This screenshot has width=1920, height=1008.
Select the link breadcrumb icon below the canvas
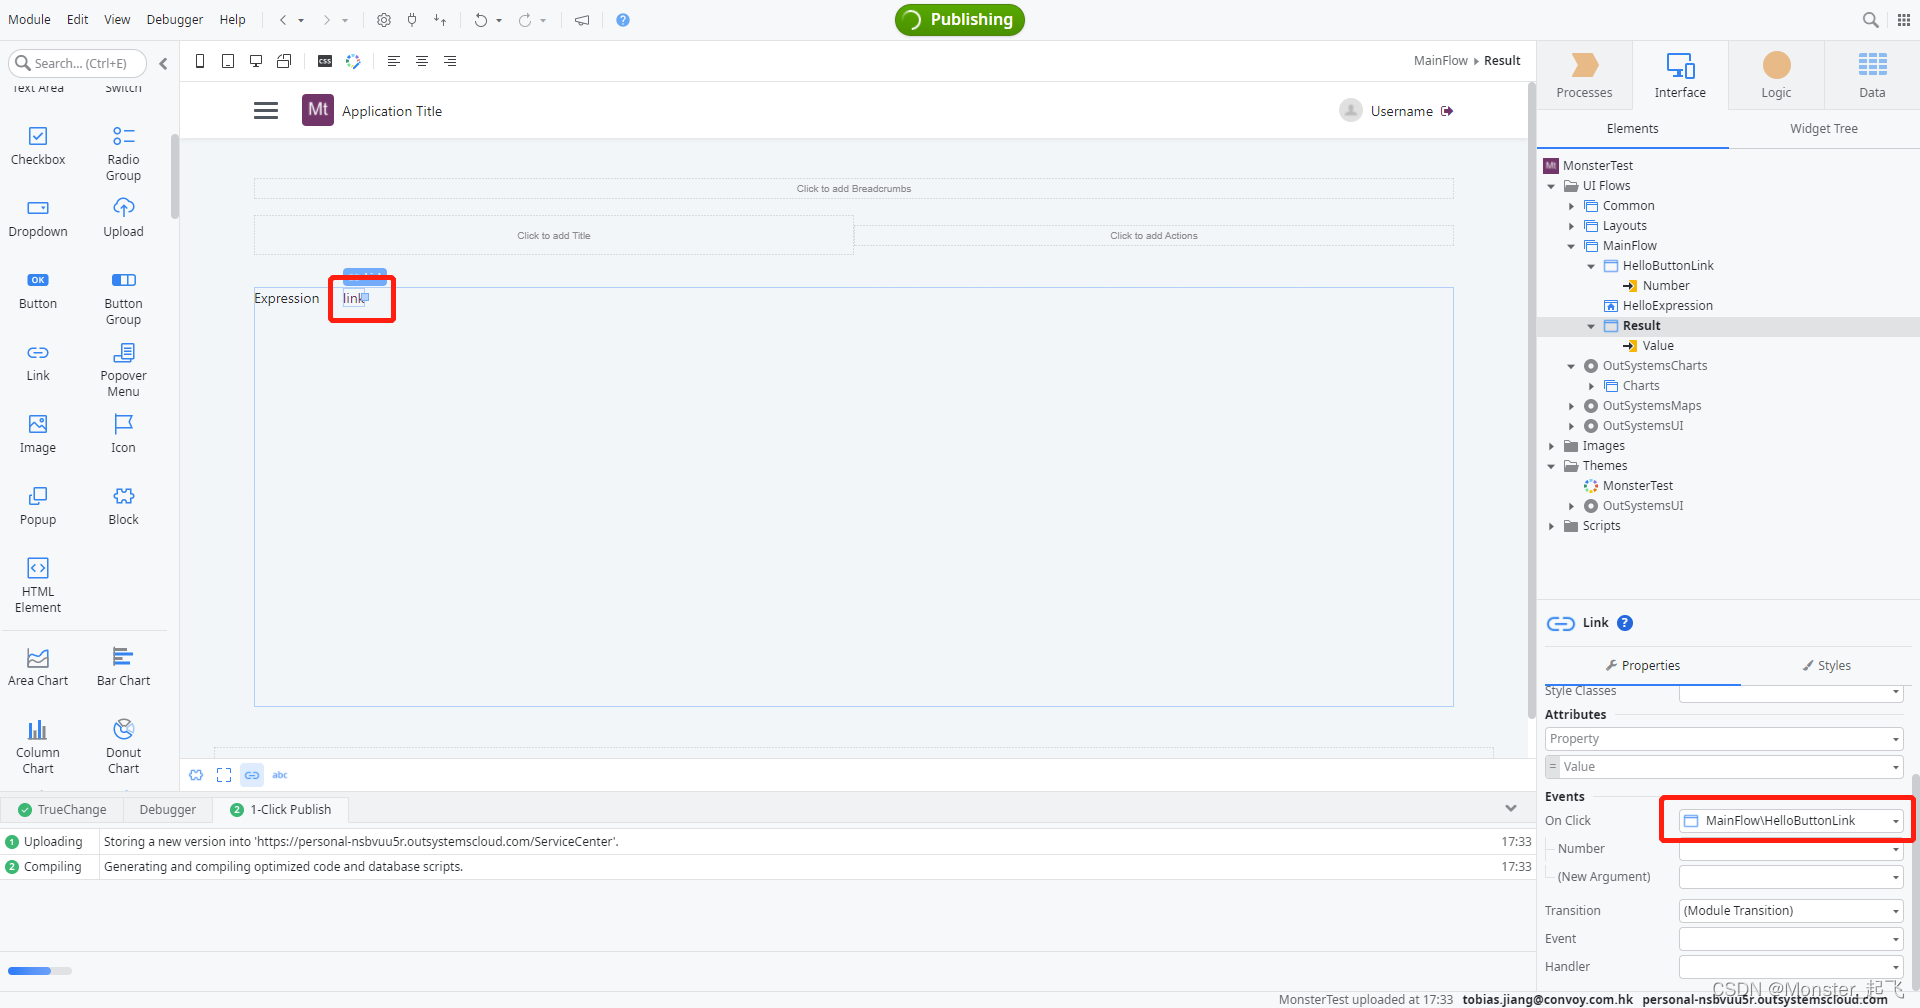(x=252, y=775)
